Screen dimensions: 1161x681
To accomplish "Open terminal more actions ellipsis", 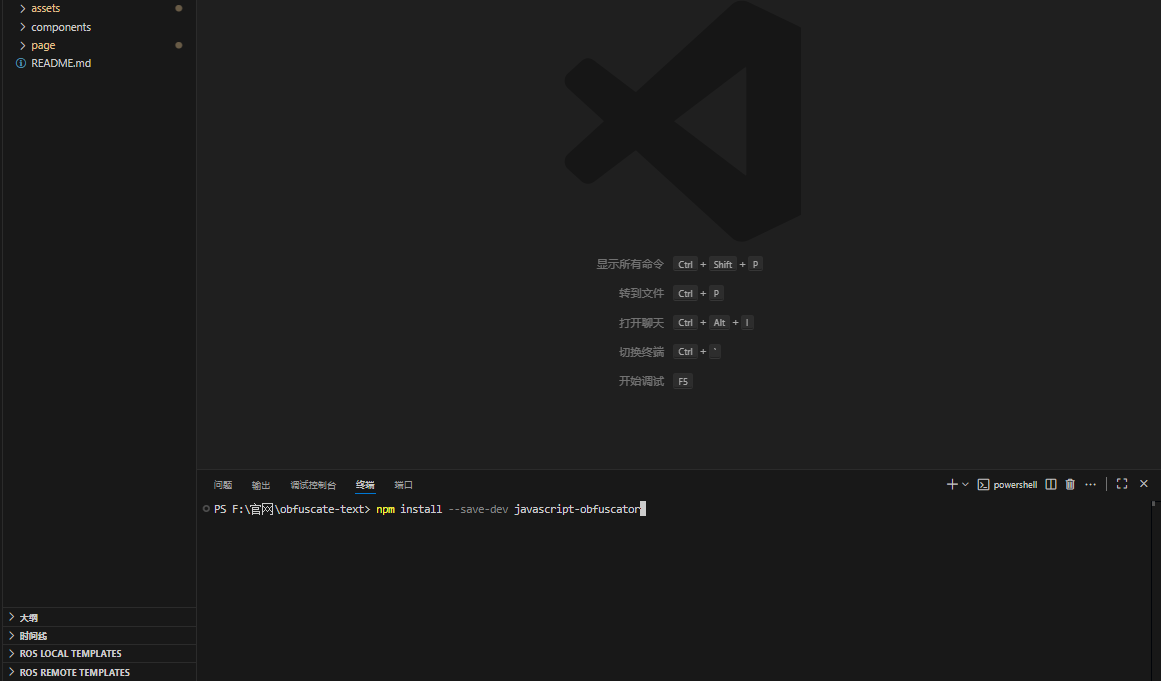I will tap(1091, 484).
